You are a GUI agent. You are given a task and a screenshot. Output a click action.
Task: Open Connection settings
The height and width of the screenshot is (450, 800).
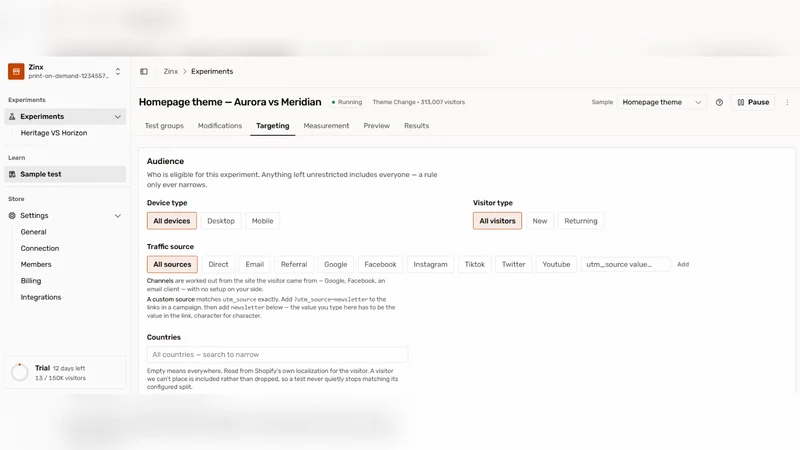click(x=40, y=248)
